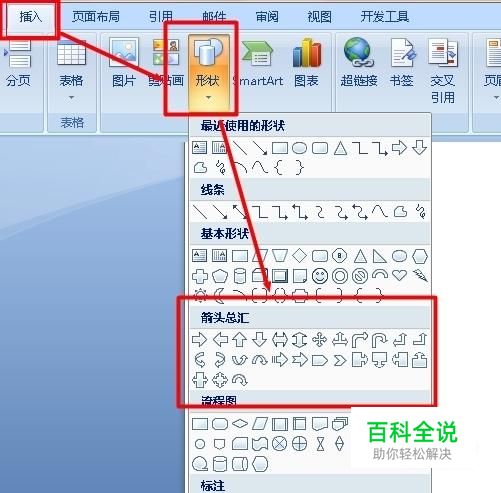Pick the lightning bolt shape
501x493 pixels.
coord(420,275)
